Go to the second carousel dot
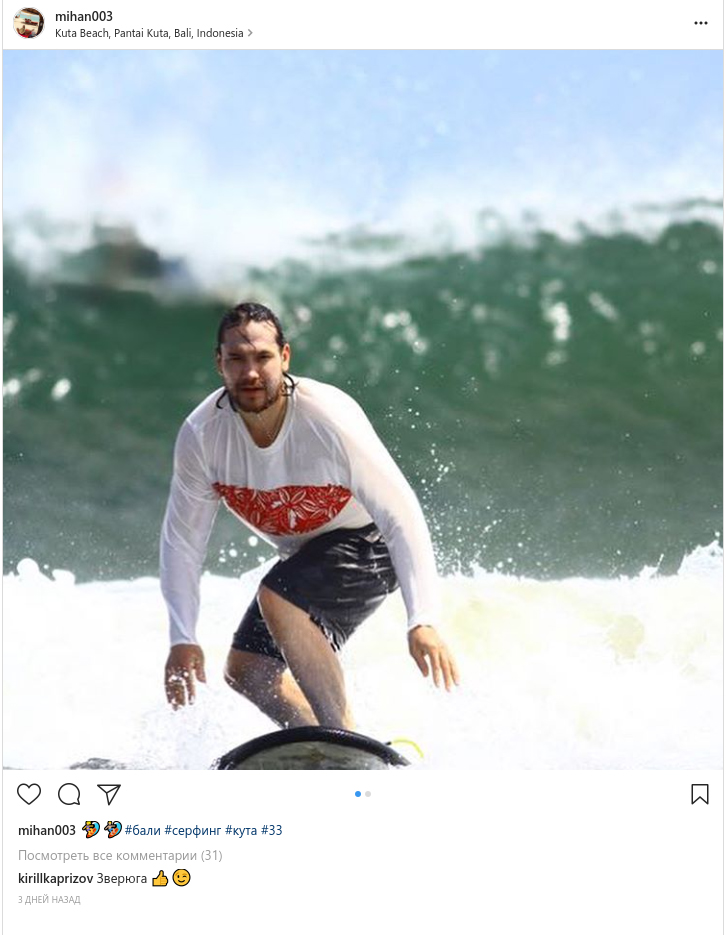The width and height of the screenshot is (726, 935). [x=368, y=794]
